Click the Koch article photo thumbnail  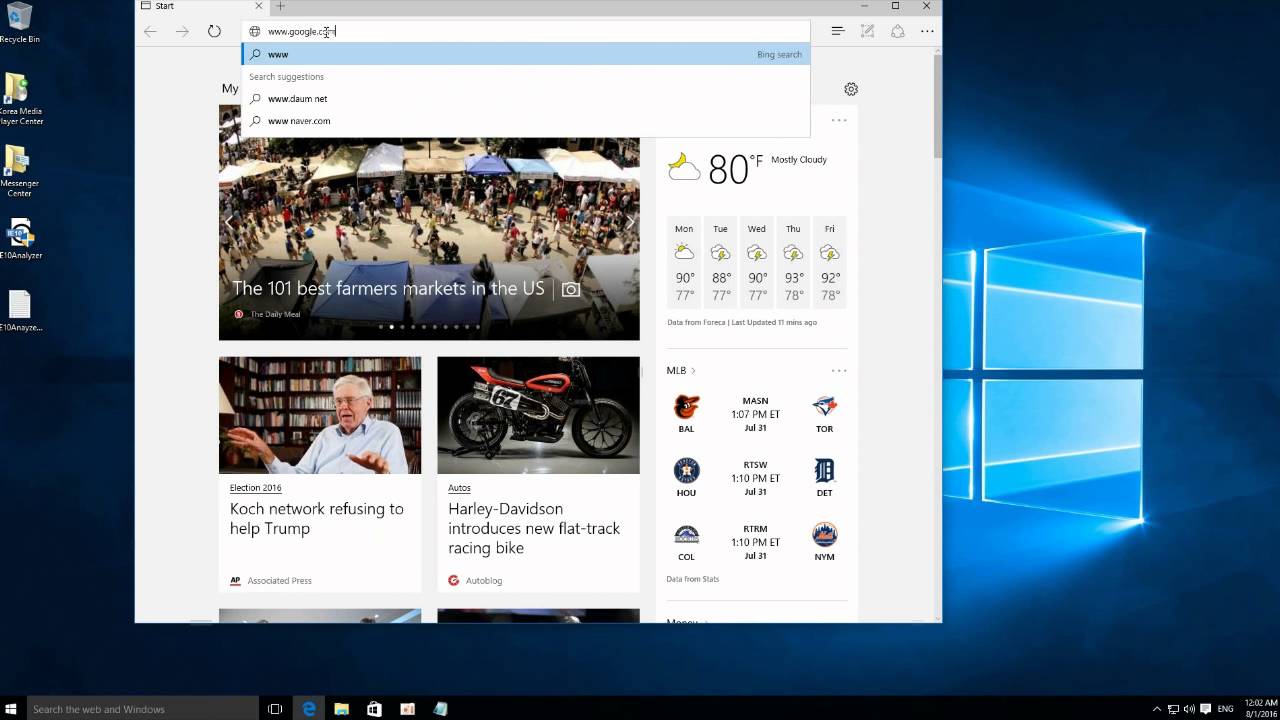point(320,415)
